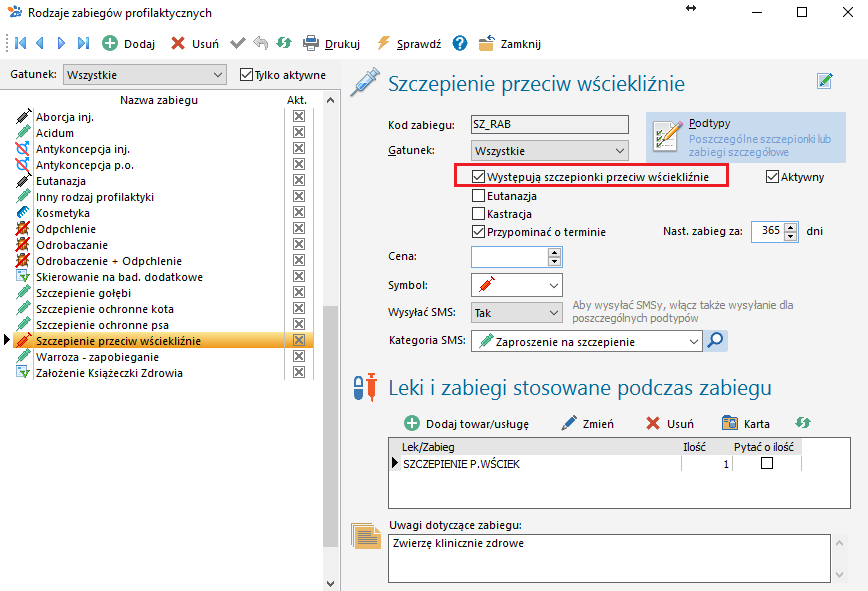Jump to last record arrow
The width and height of the screenshot is (868, 591).
tap(83, 43)
